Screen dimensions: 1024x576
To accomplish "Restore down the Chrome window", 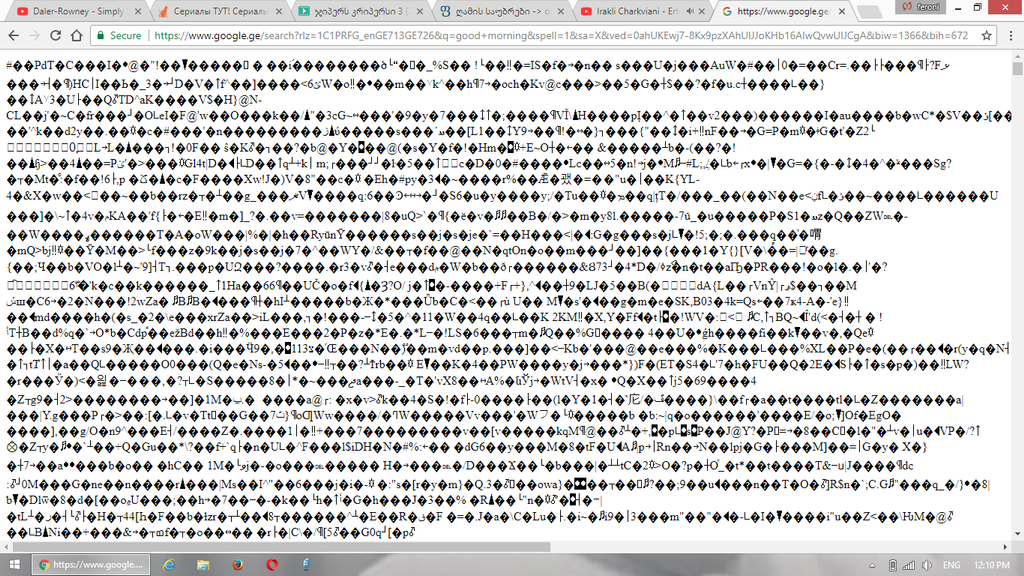I will point(978,7).
